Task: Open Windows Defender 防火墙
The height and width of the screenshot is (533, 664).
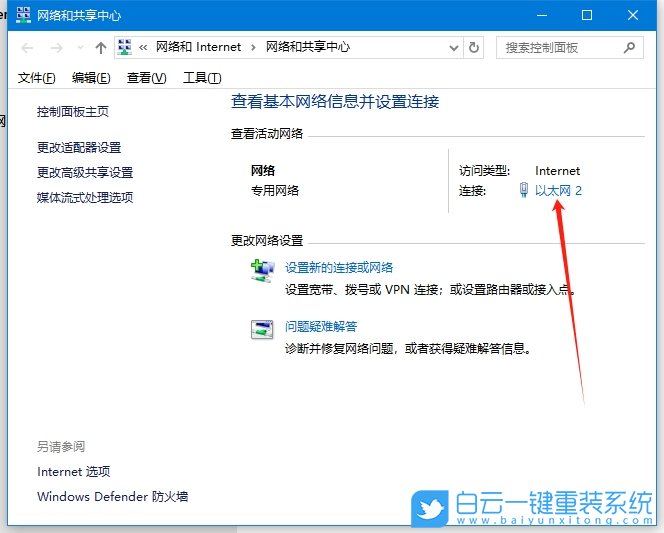Action: pyautogui.click(x=113, y=497)
